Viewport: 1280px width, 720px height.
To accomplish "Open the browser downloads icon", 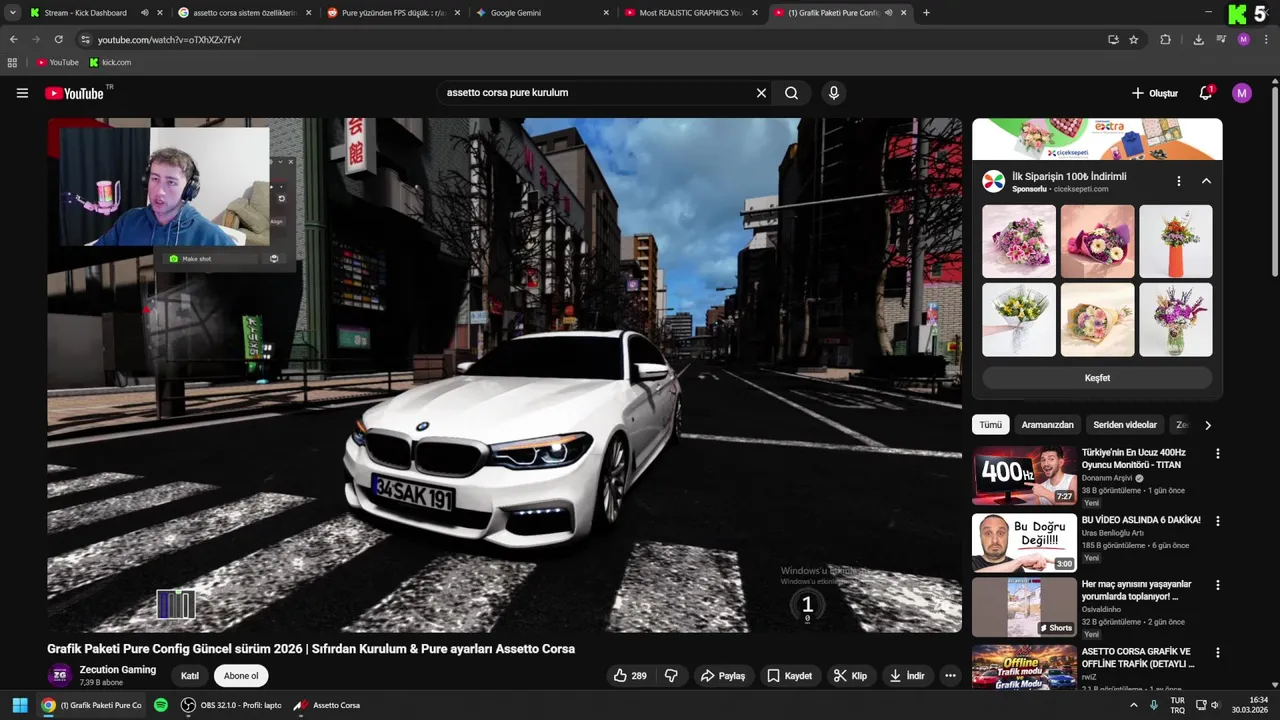I will click(1198, 40).
